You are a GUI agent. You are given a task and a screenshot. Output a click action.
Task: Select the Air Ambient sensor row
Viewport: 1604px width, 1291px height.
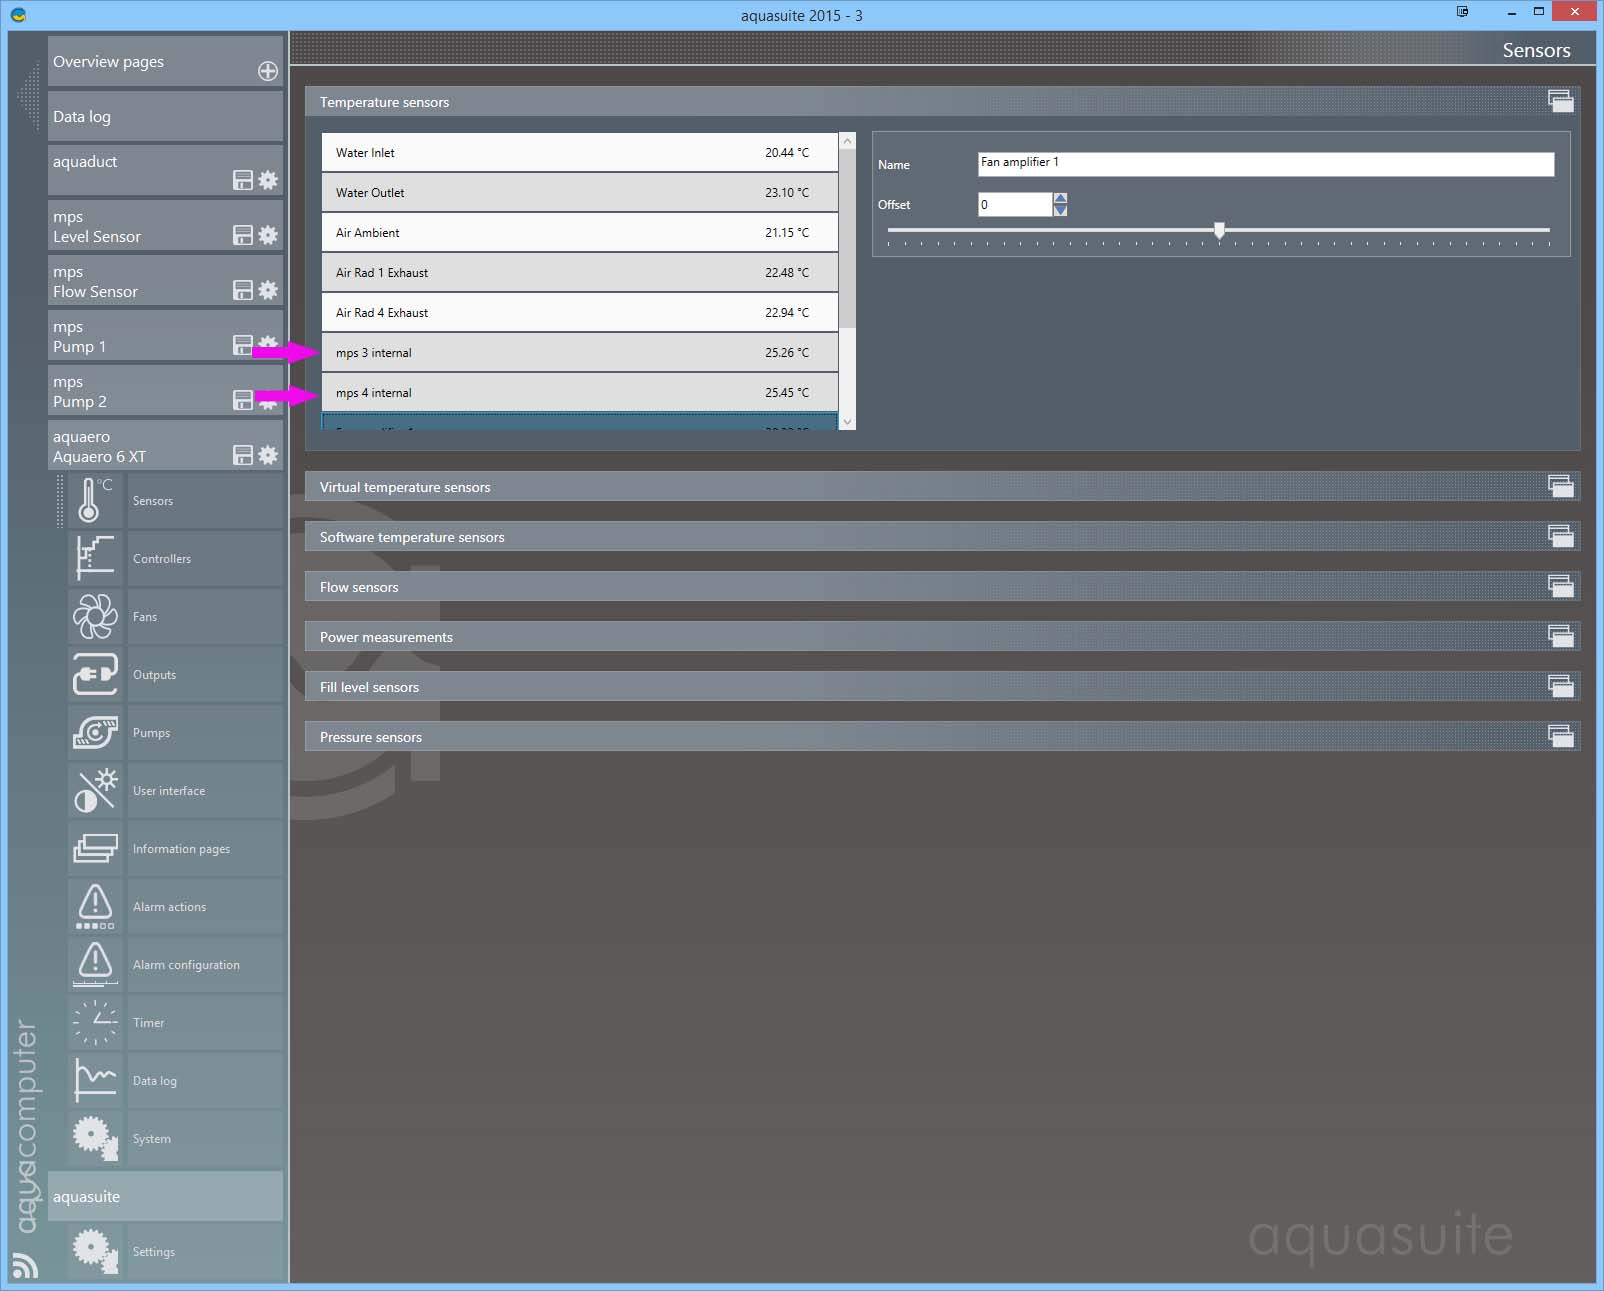tap(580, 232)
